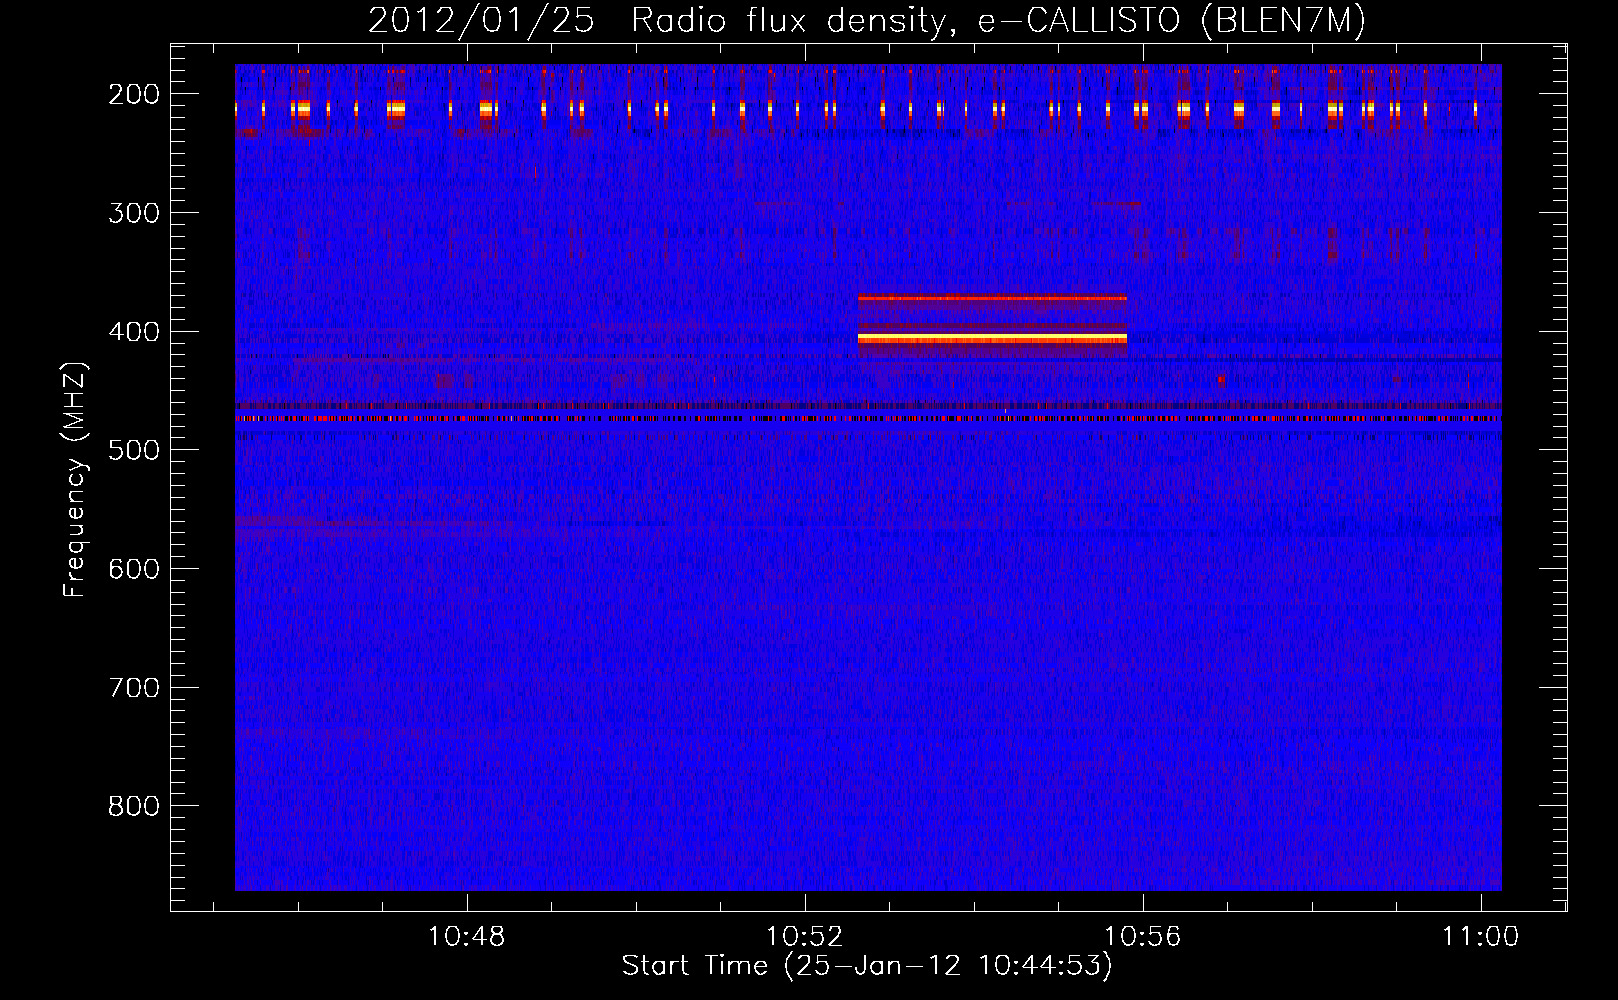1618x1000 pixels.
Task: Click the 'Start Time (25-Jan-12 10:44:53)' label
Action: coord(867,966)
